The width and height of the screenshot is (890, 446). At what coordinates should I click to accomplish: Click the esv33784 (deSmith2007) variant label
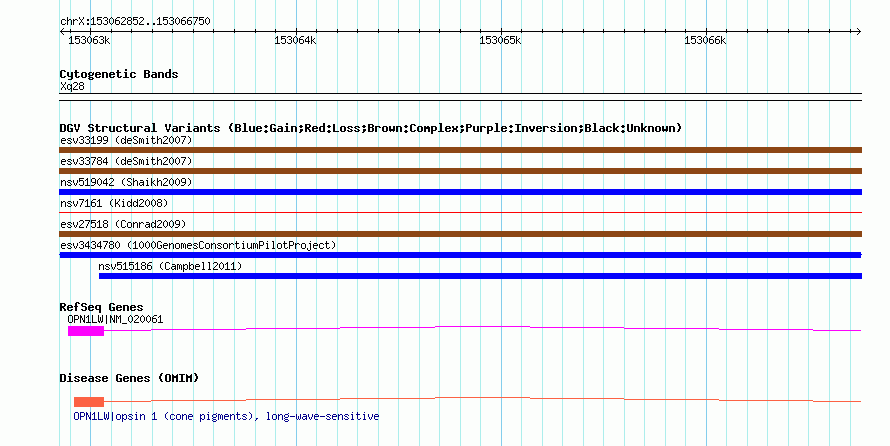point(126,161)
